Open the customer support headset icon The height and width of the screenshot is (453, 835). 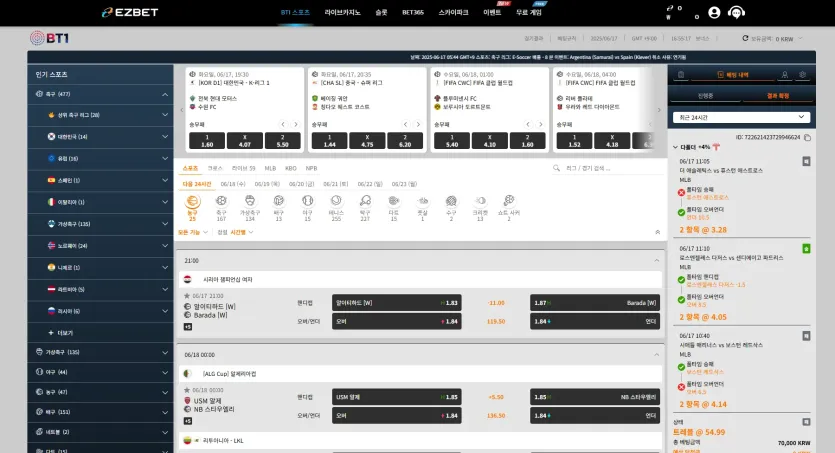736,12
